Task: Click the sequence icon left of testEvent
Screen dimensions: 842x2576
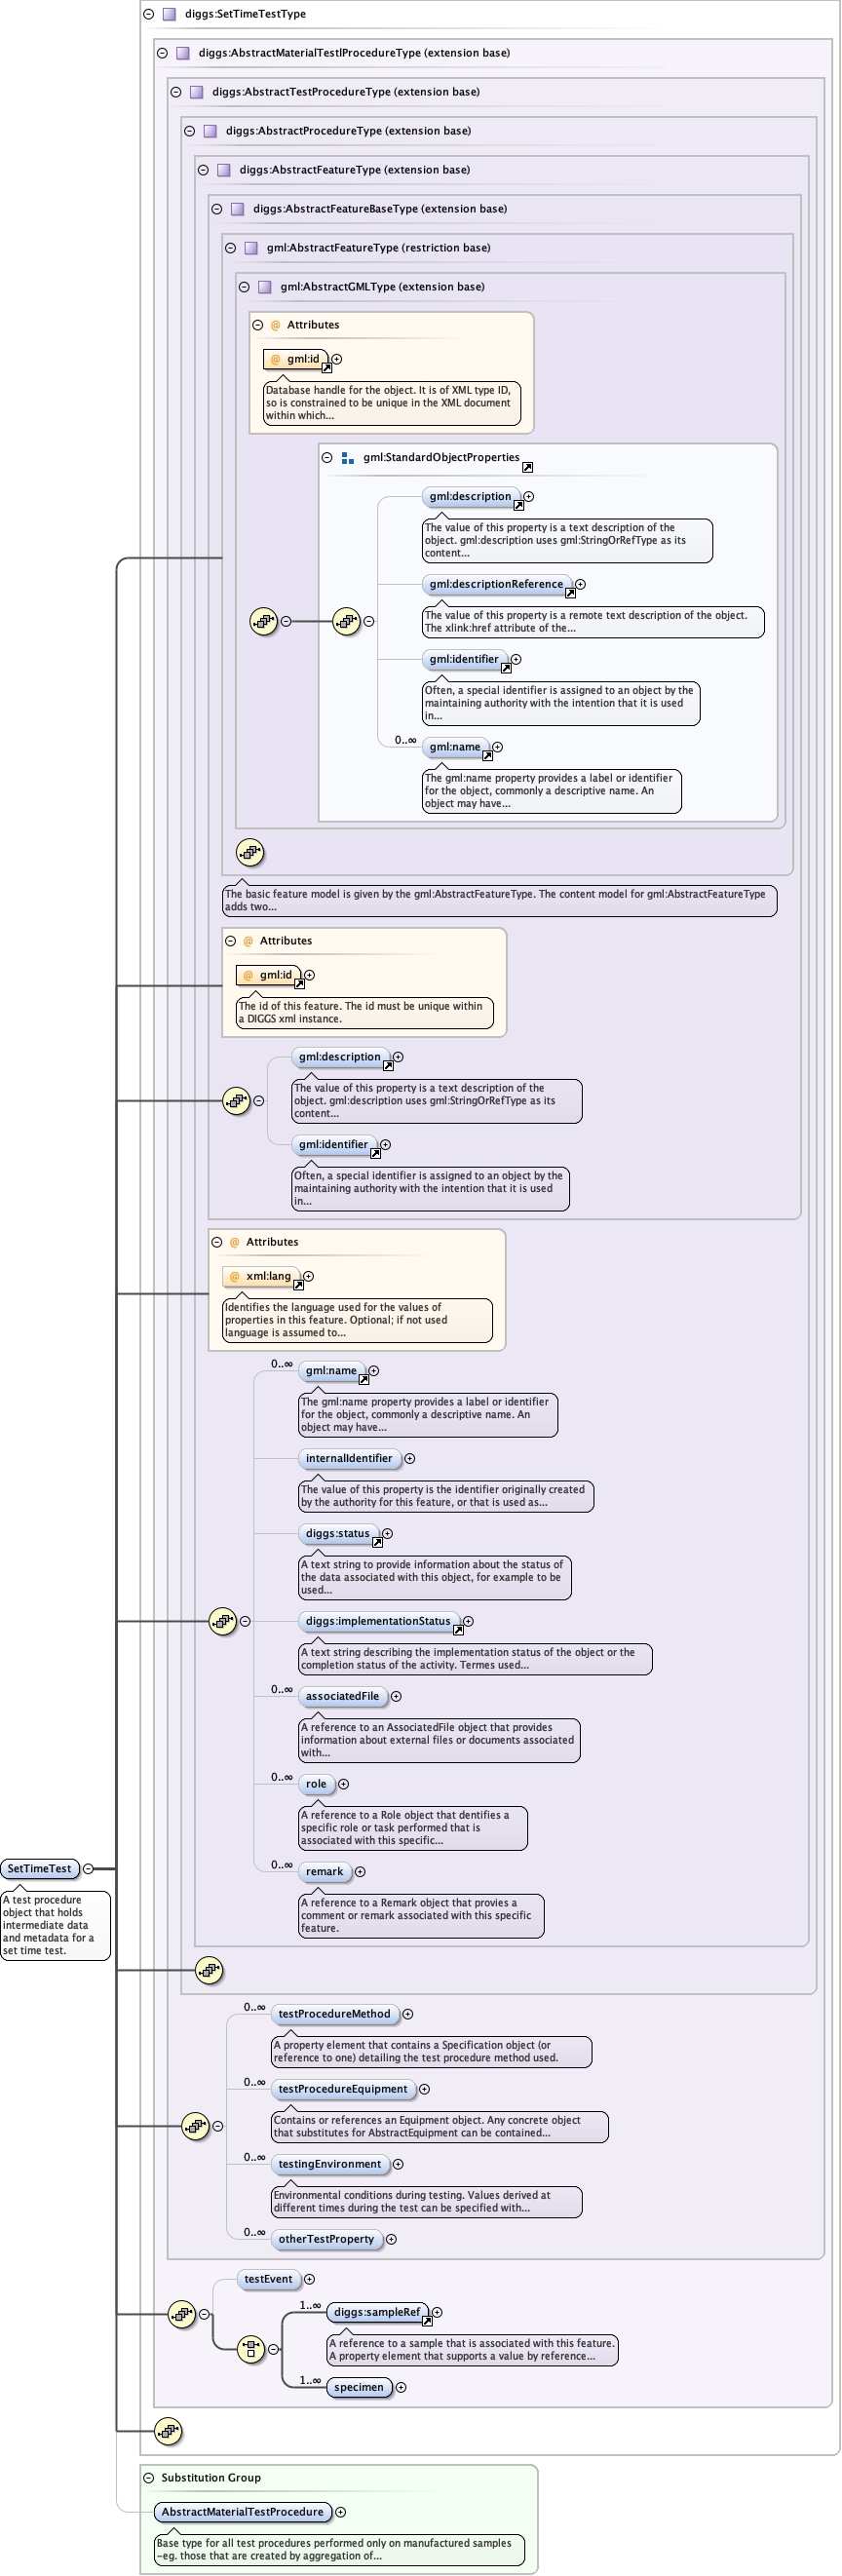Action: 181,2314
